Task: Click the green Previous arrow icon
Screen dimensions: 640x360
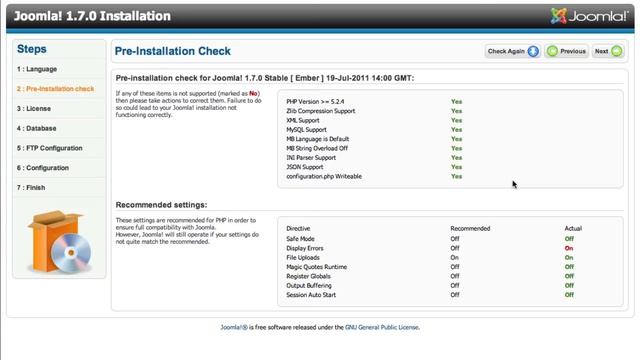Action: (x=553, y=51)
